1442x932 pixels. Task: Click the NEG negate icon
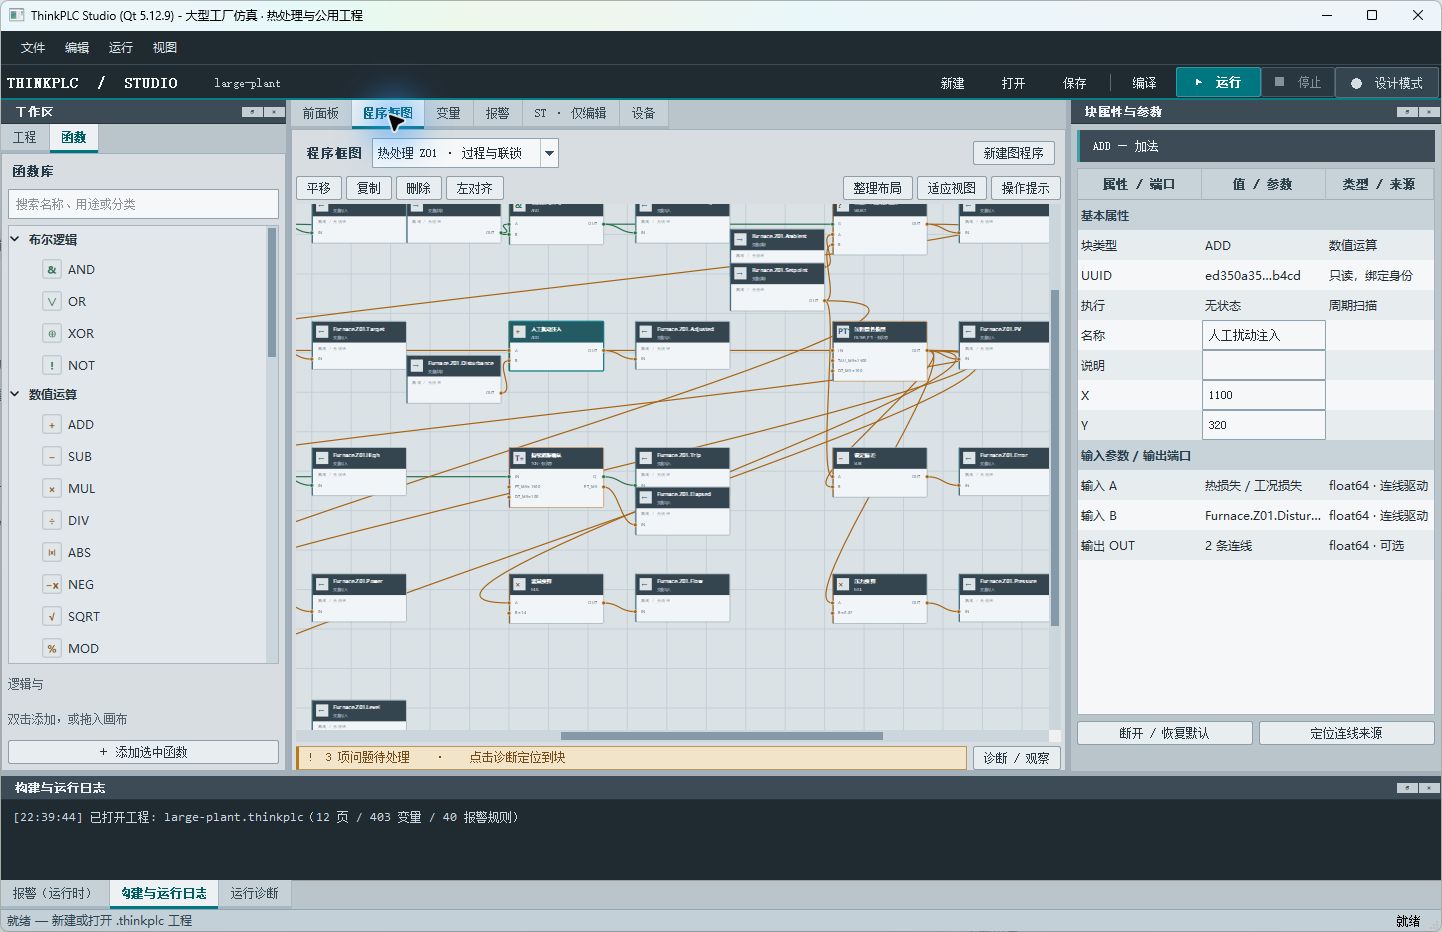coord(52,585)
